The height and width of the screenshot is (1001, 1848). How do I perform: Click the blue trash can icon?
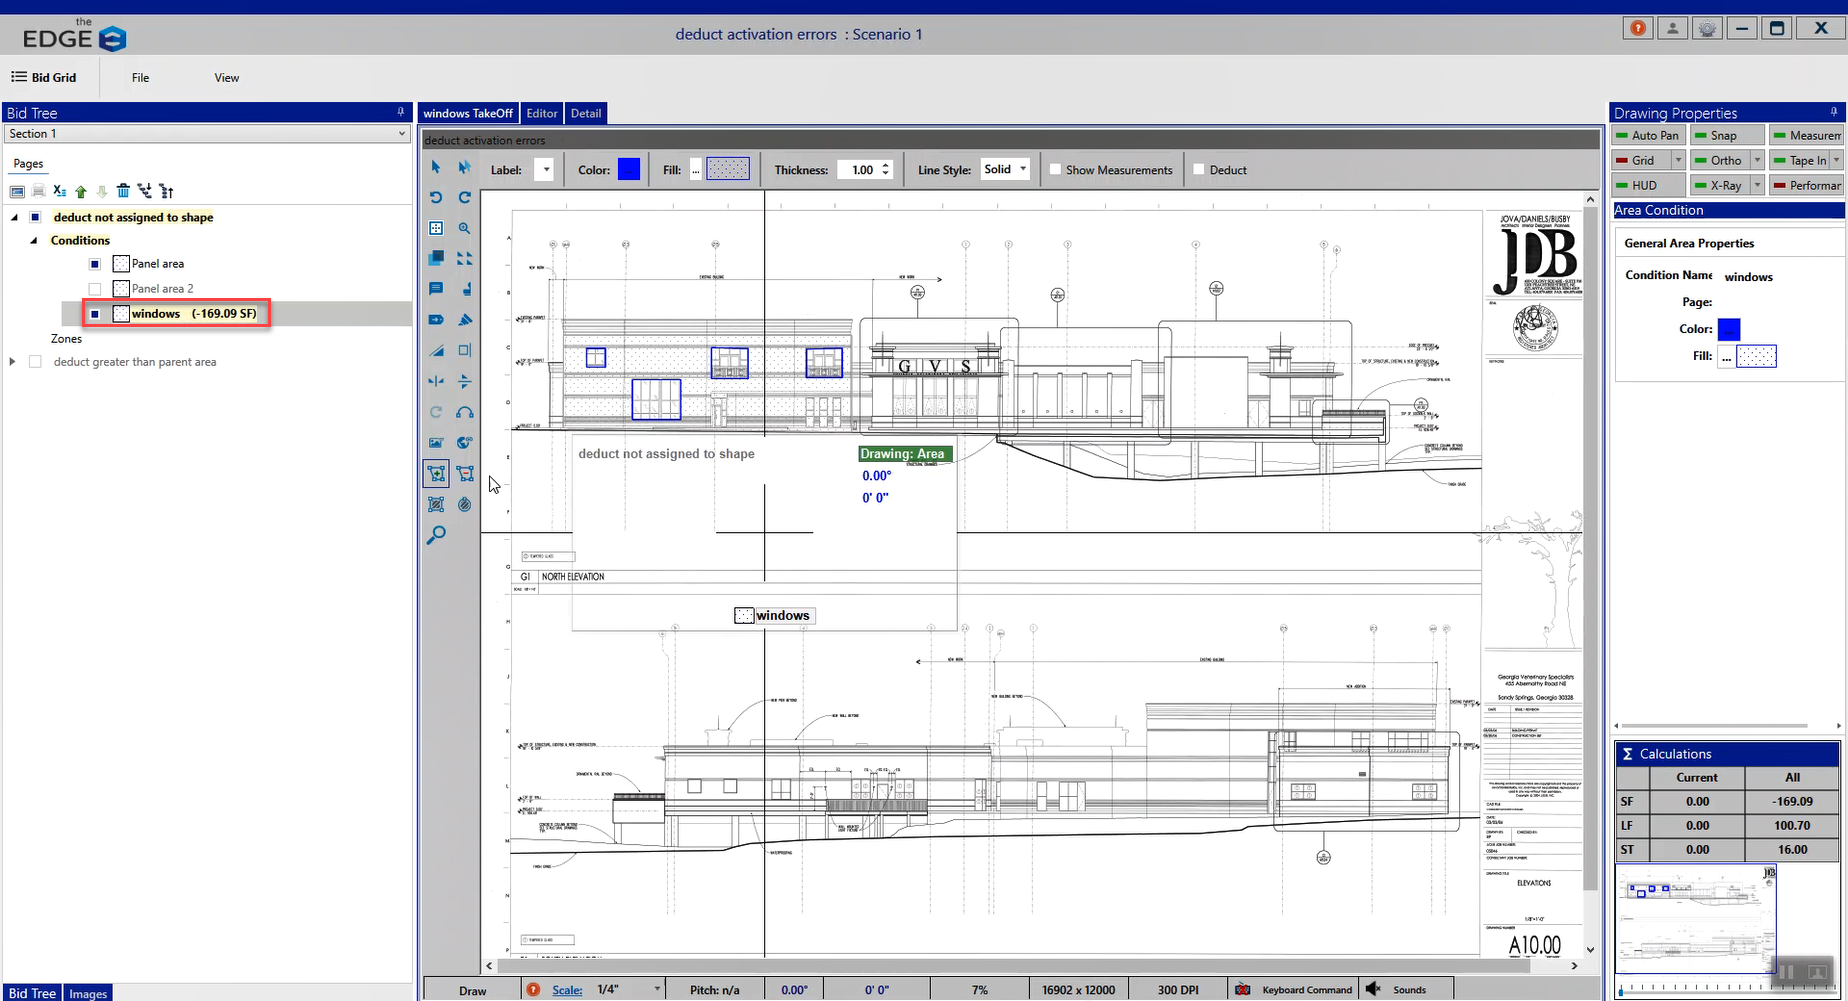123,191
